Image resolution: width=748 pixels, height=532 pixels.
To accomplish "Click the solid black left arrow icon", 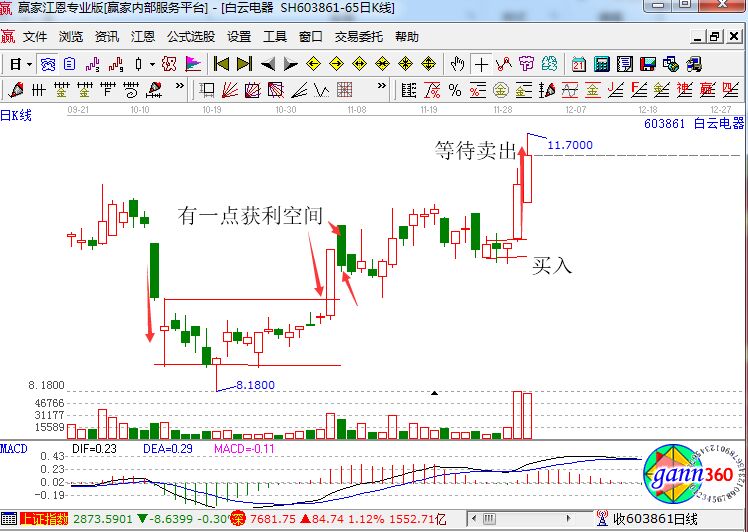I will 268,64.
